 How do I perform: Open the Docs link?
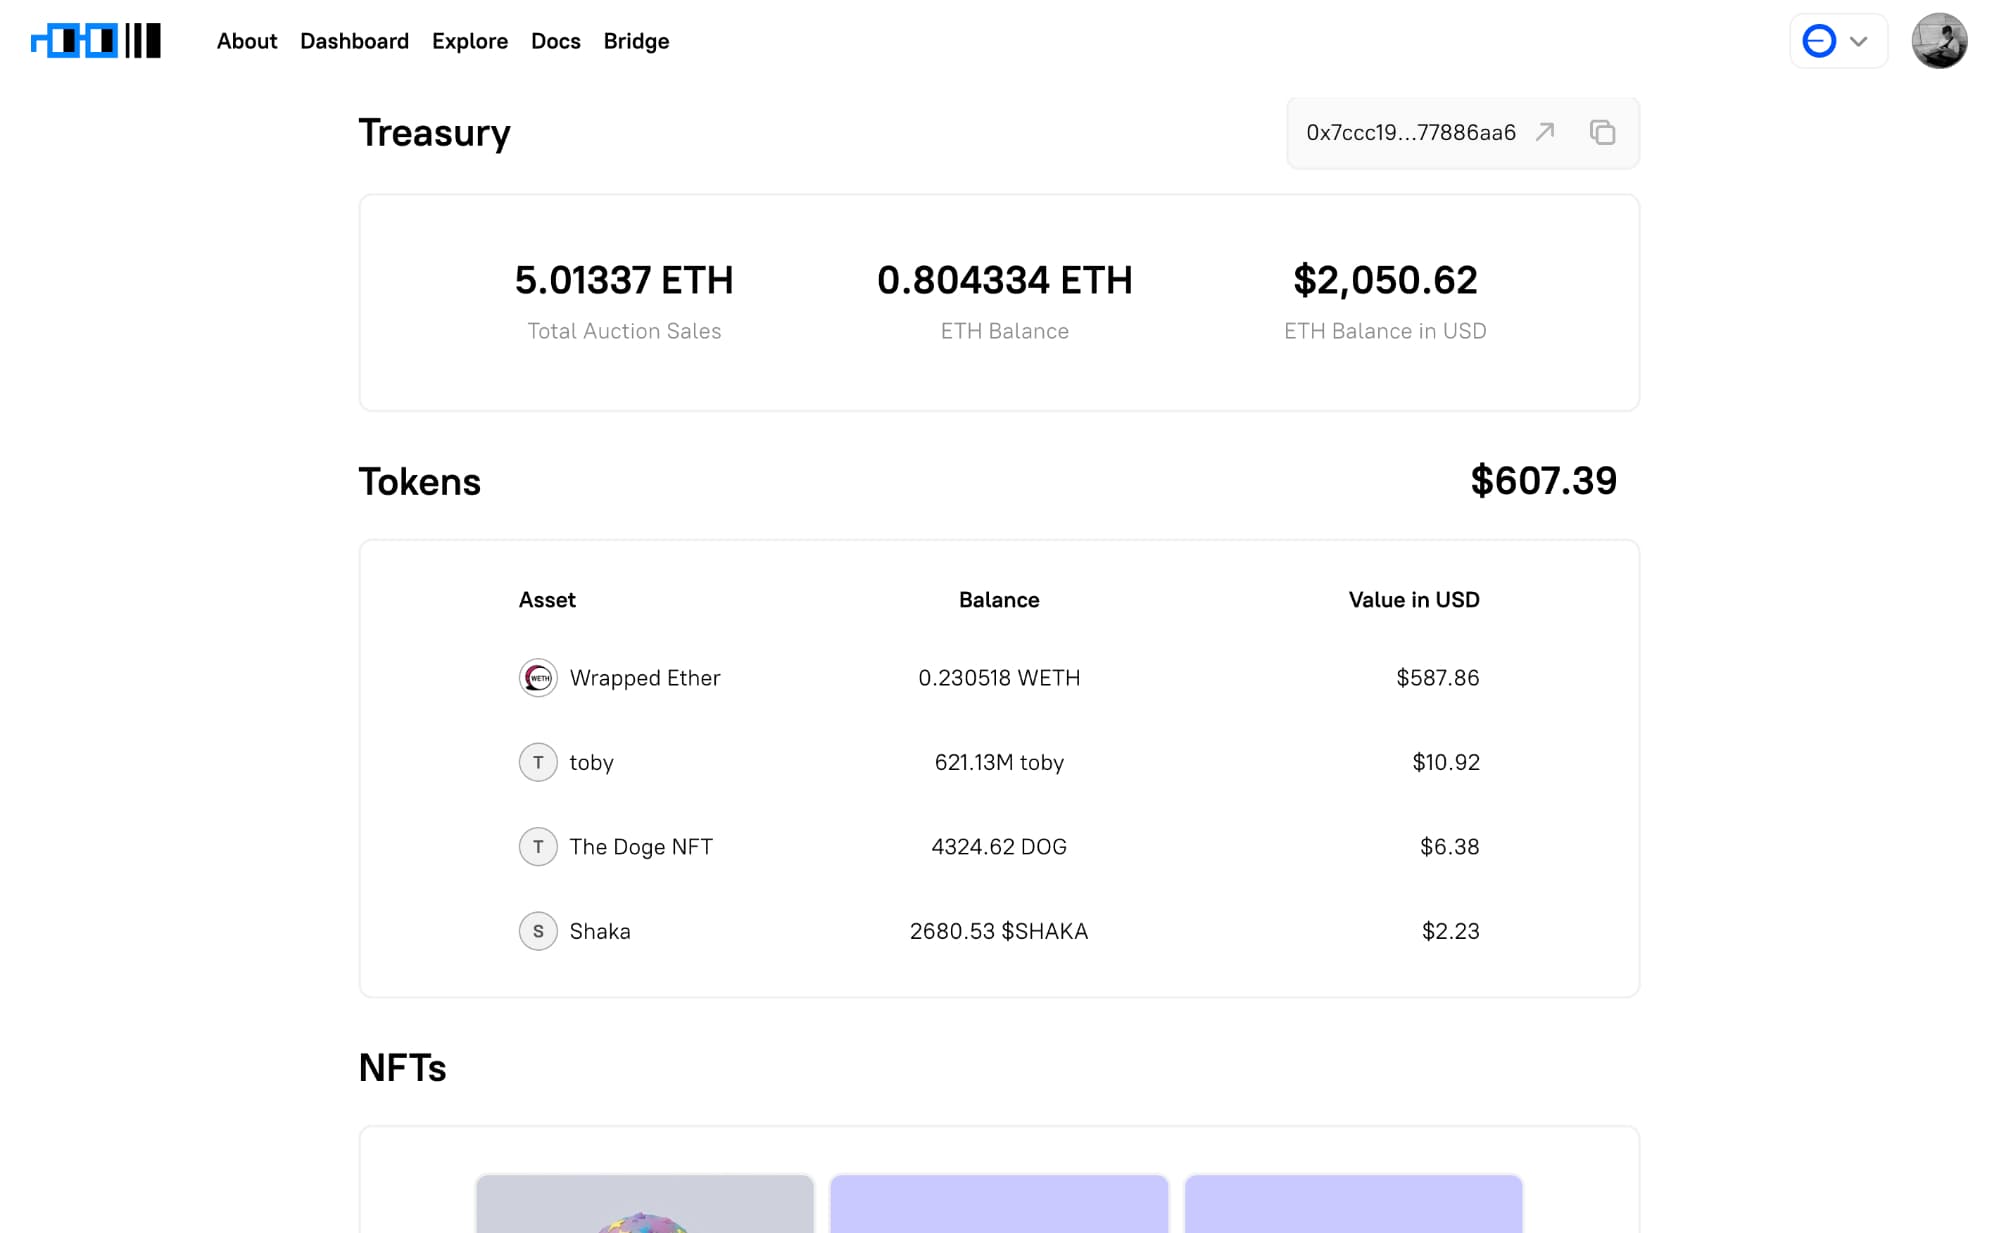click(555, 41)
